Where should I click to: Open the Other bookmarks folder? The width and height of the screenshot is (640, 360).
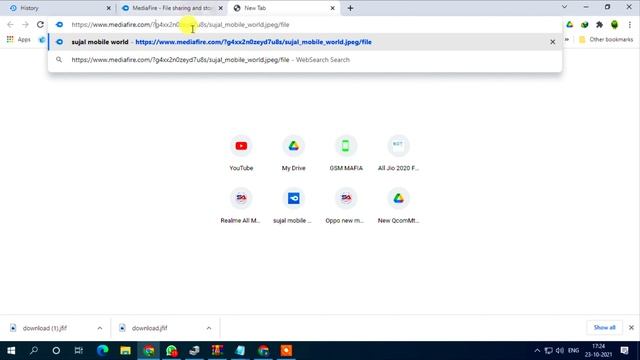point(606,40)
